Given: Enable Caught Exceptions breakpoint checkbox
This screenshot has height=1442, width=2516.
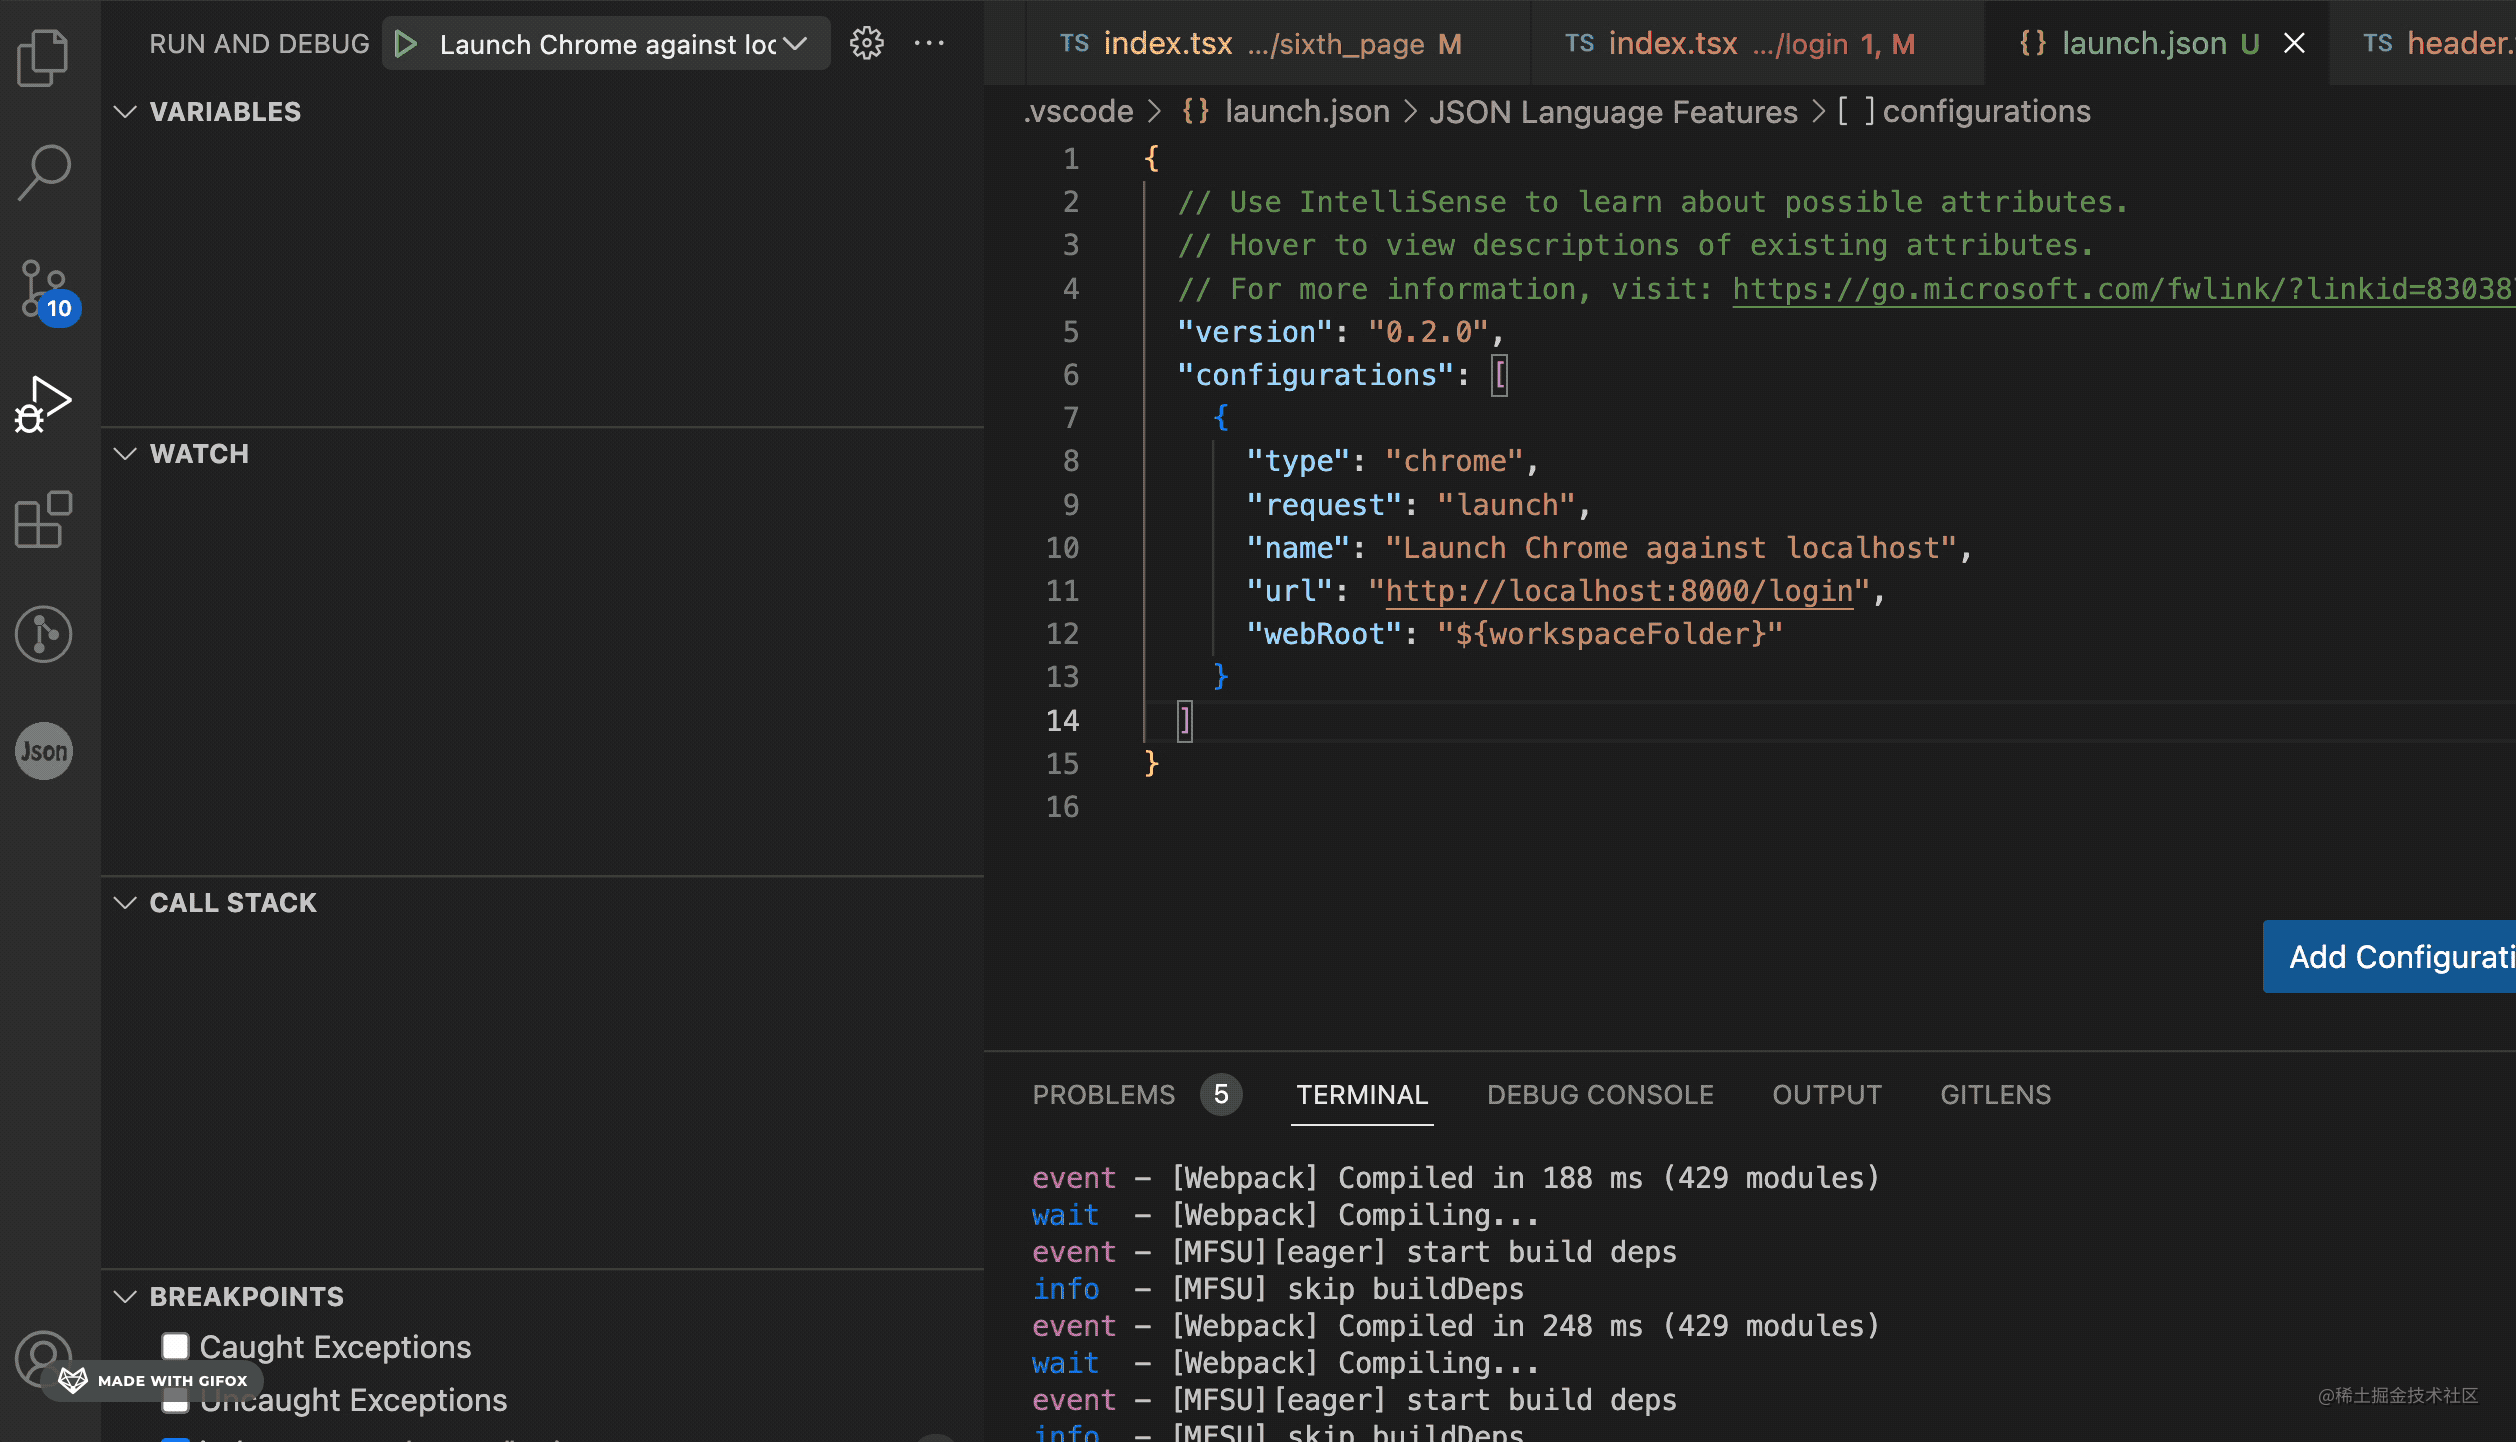Looking at the screenshot, I should [x=176, y=1346].
